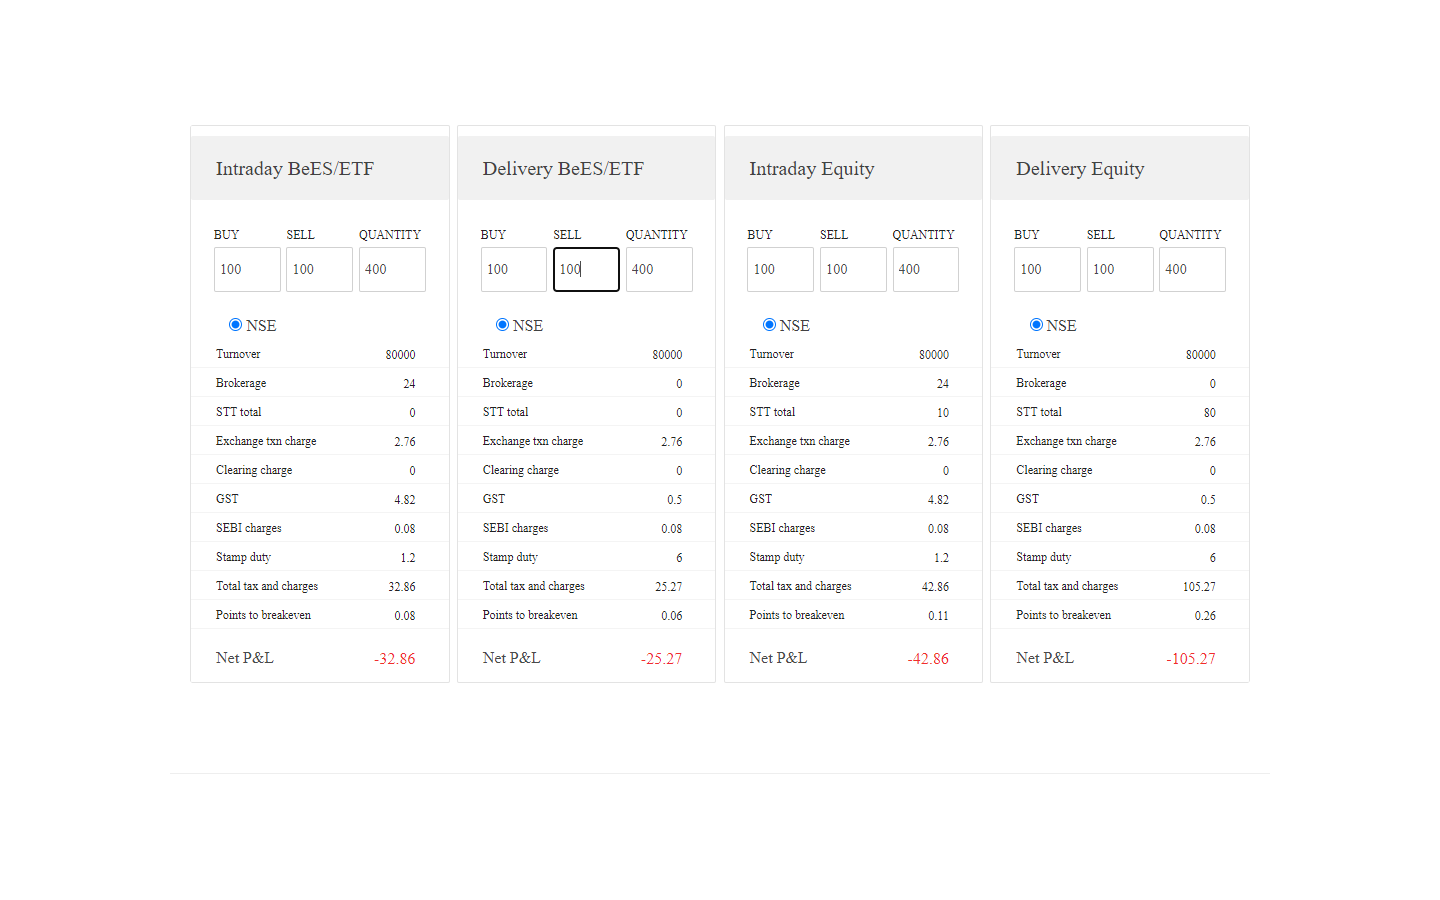The width and height of the screenshot is (1440, 900).
Task: Click the QUANTITY input in Delivery BeES/ETF panel
Action: click(658, 269)
